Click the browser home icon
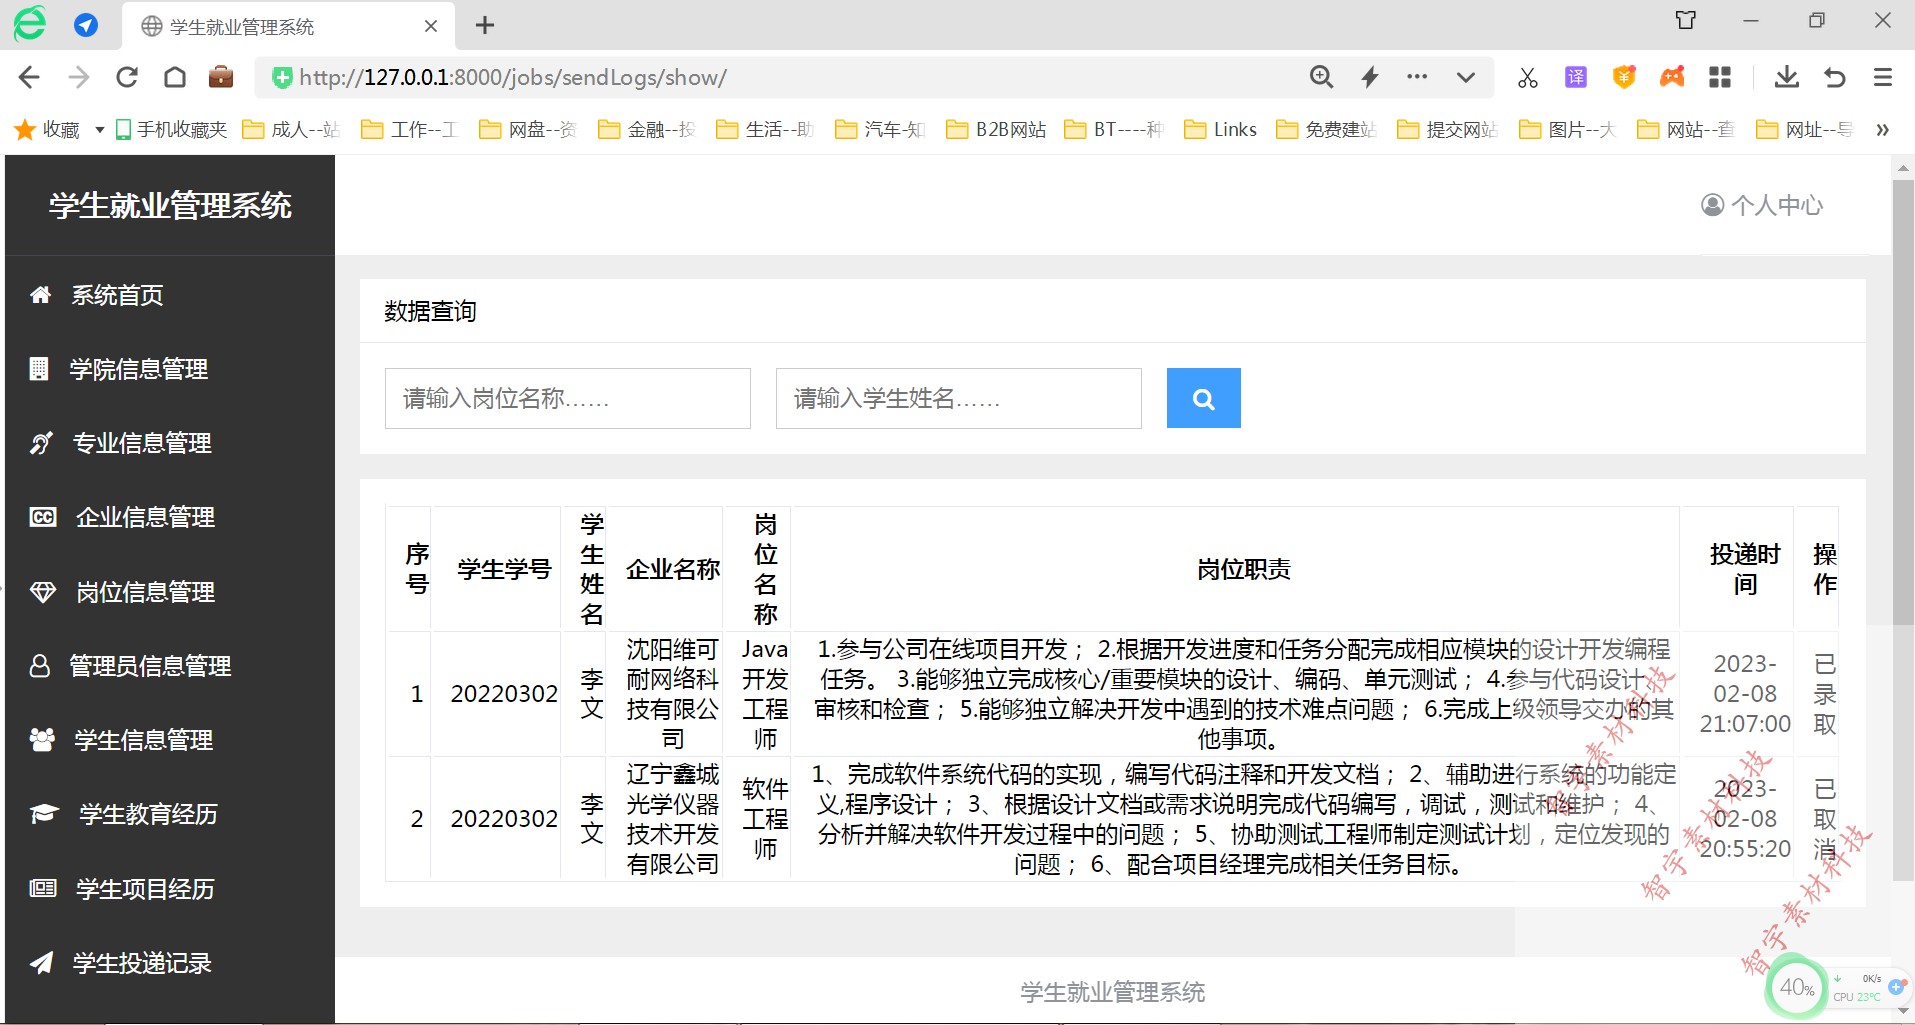 pyautogui.click(x=175, y=77)
